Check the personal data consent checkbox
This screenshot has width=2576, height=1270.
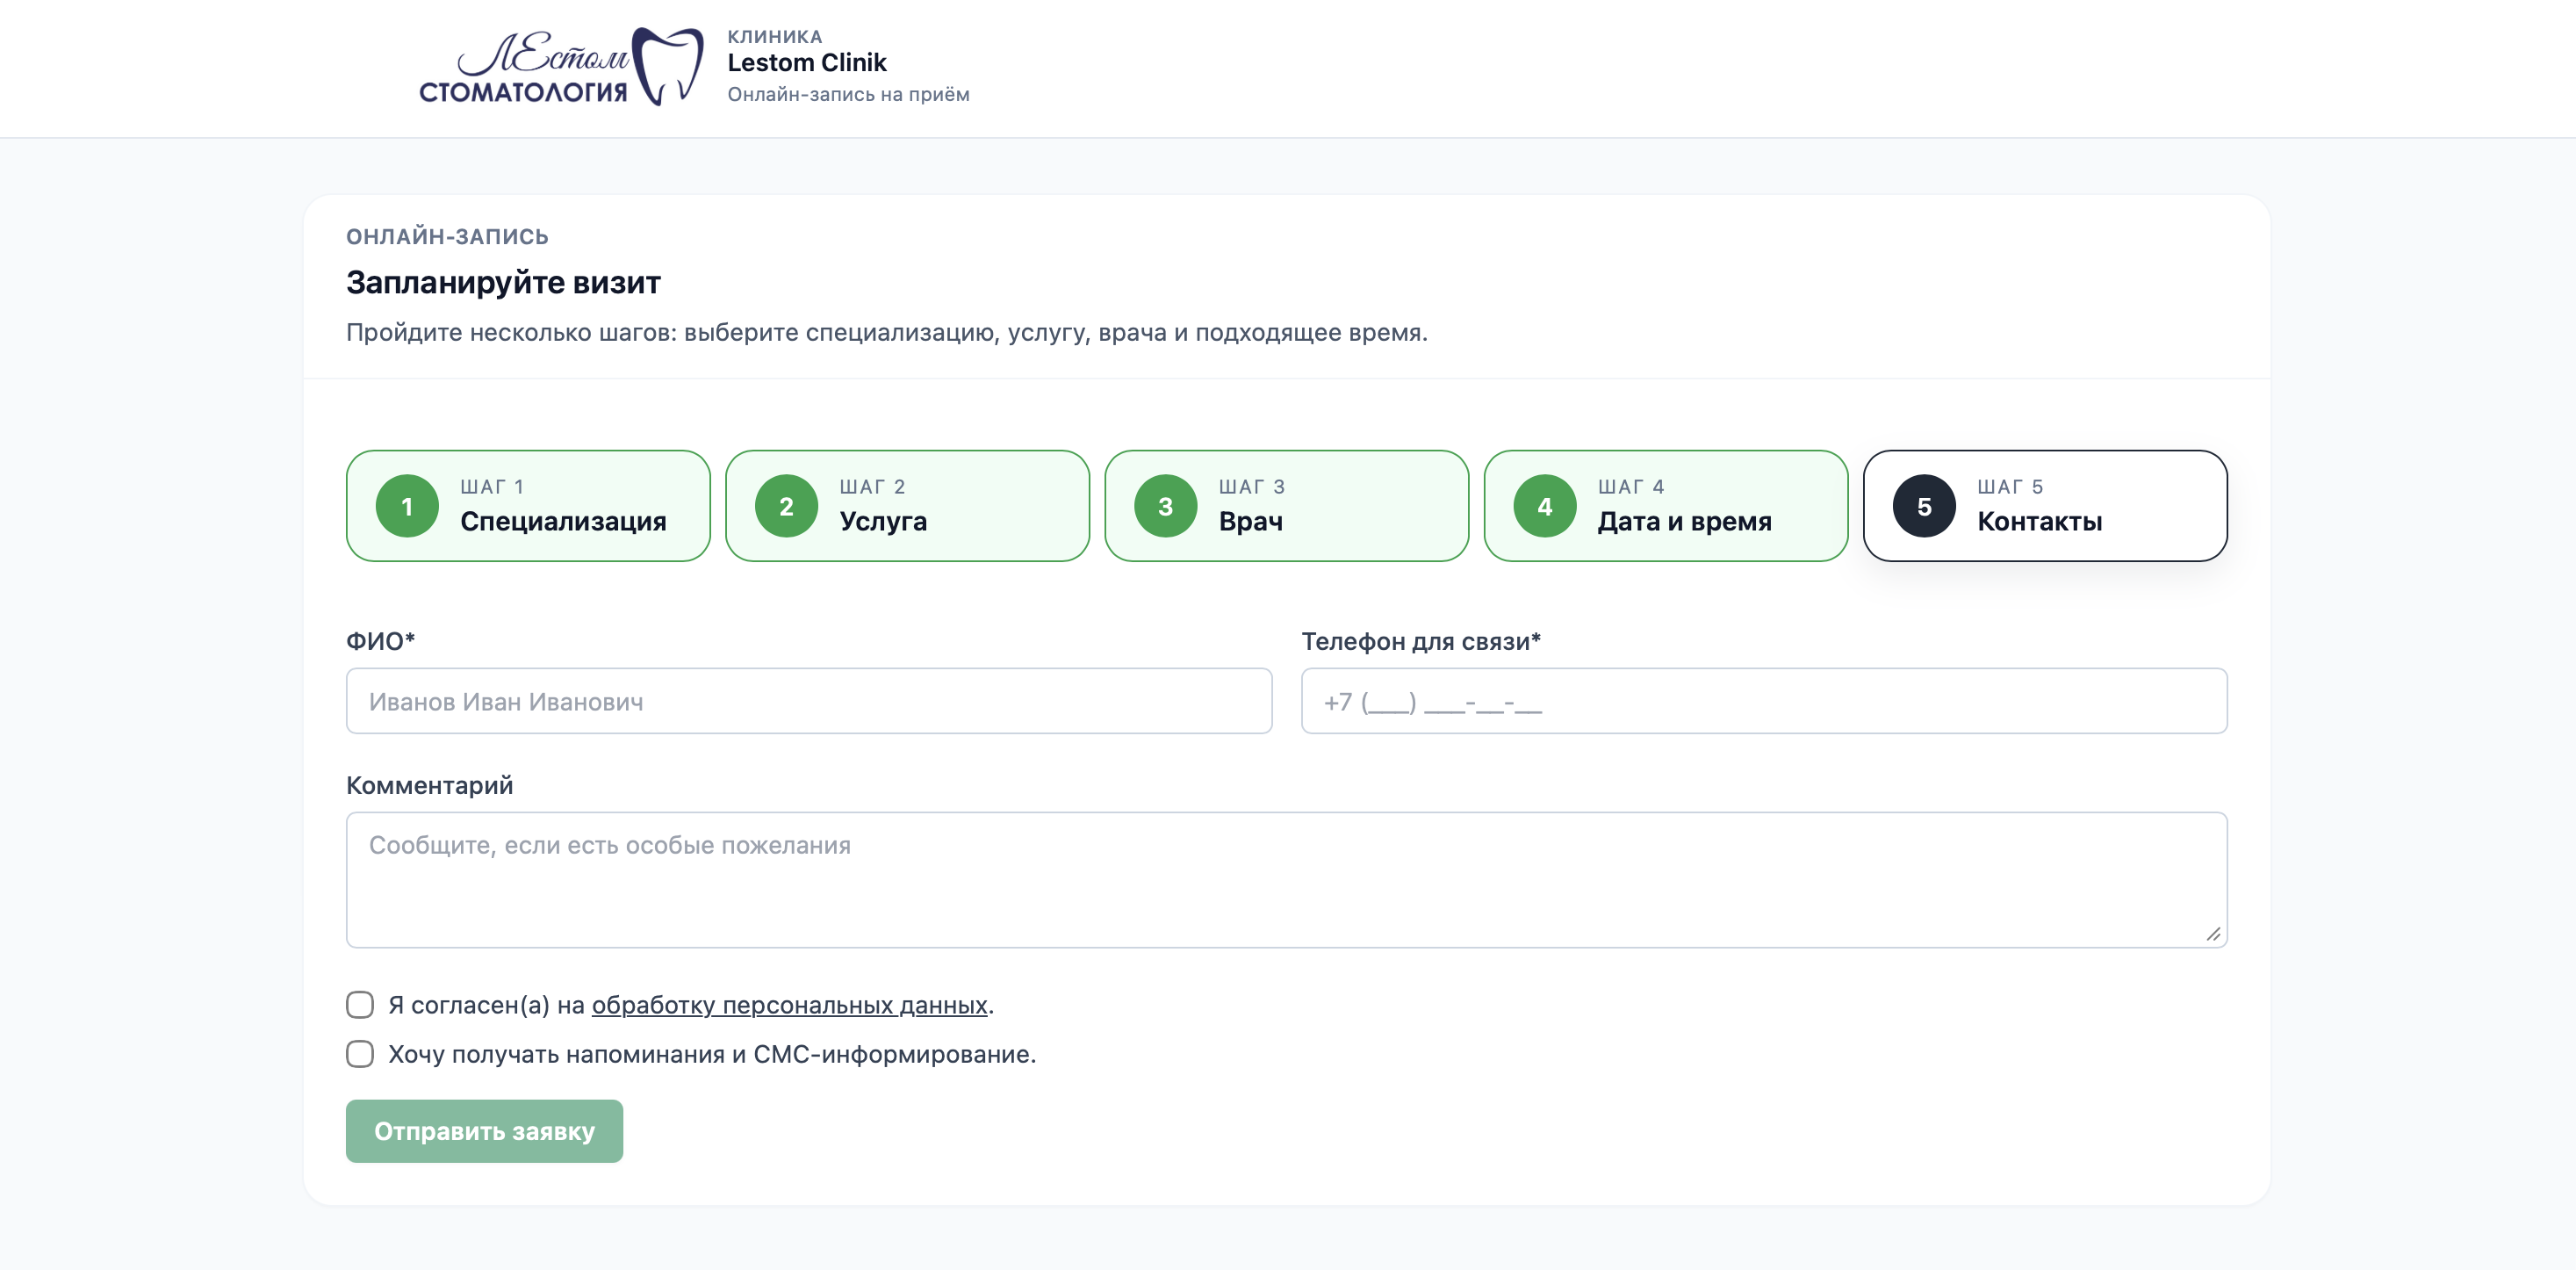pos(360,1004)
